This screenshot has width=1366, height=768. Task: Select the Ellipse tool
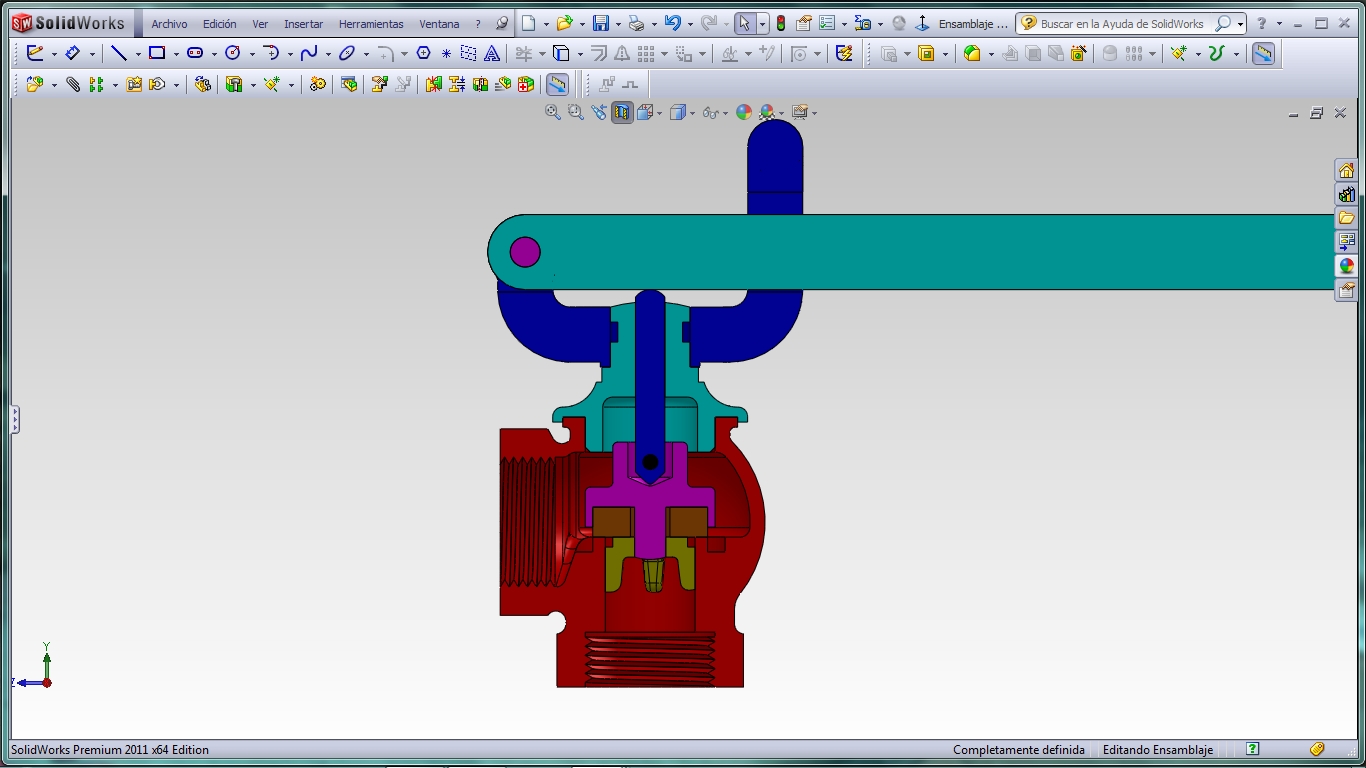[347, 53]
